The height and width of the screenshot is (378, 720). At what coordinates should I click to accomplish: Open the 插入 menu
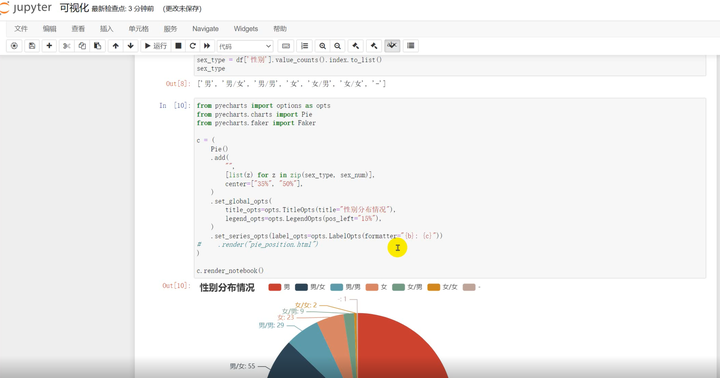click(x=107, y=28)
